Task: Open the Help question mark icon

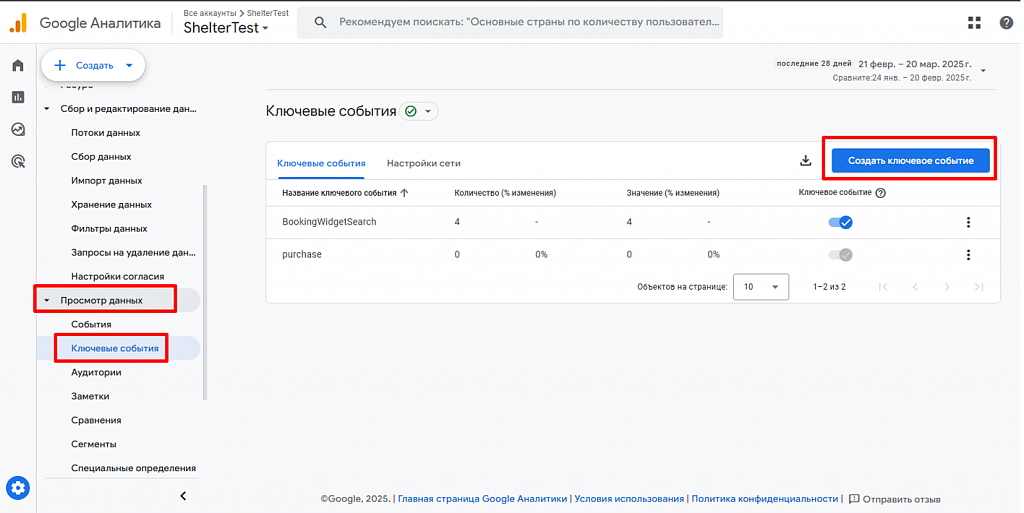Action: (1006, 23)
